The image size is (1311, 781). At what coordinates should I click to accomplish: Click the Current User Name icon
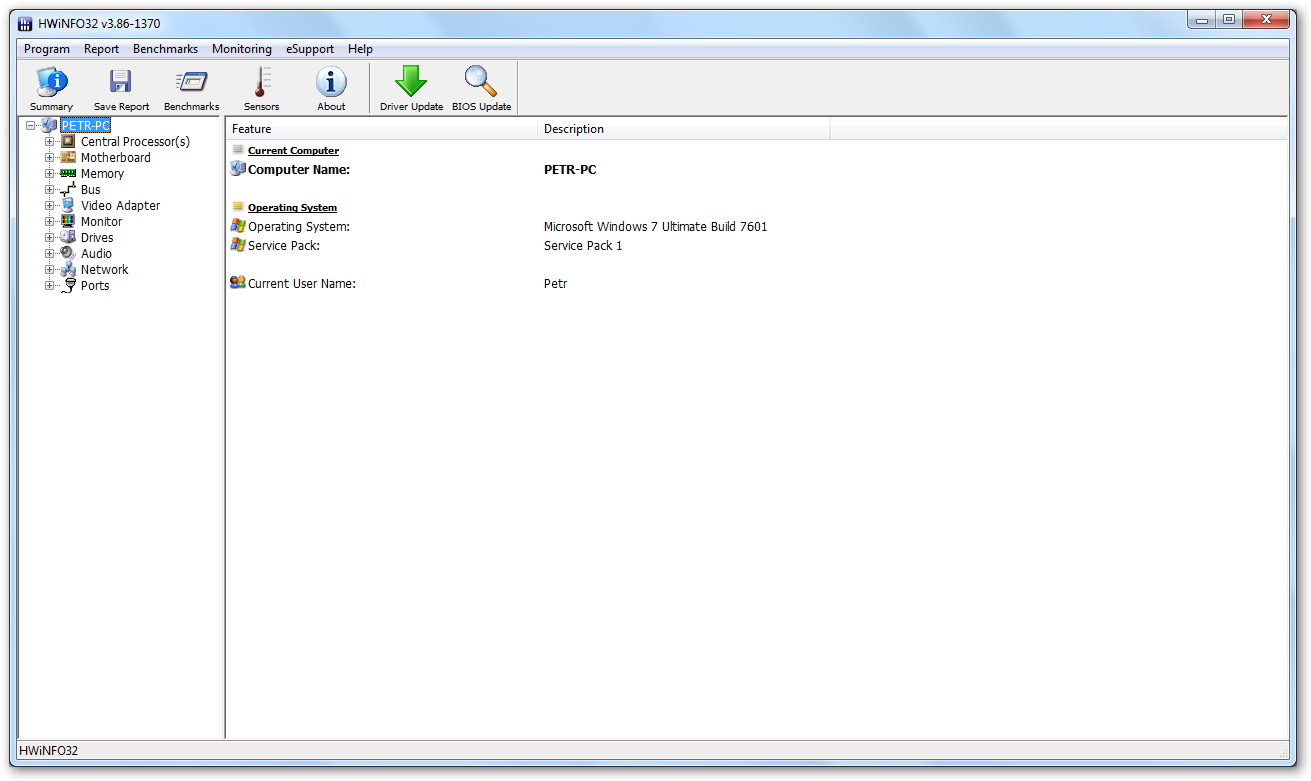[238, 283]
